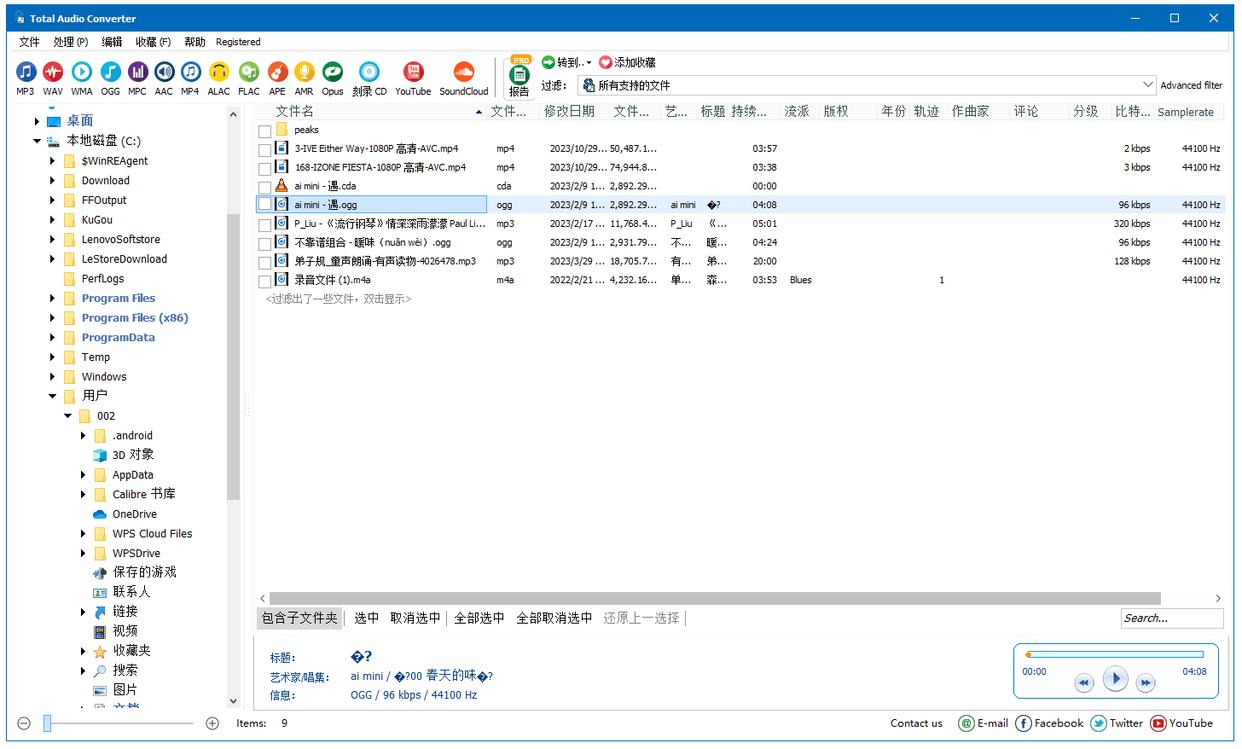Click the MP3 format conversion icon

[x=25, y=73]
